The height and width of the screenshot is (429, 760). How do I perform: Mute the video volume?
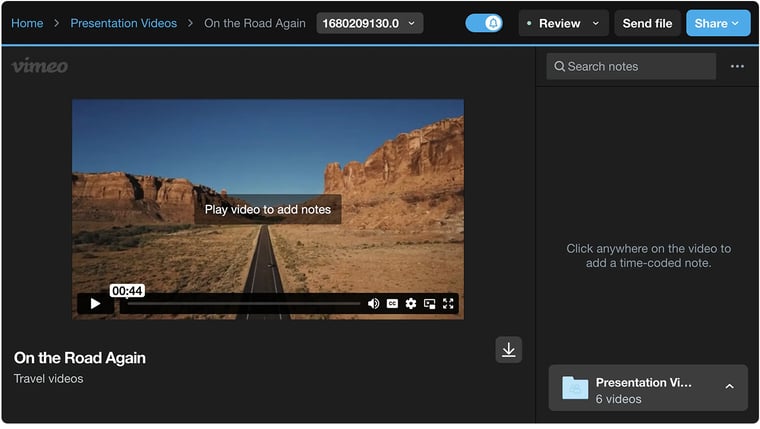point(374,304)
